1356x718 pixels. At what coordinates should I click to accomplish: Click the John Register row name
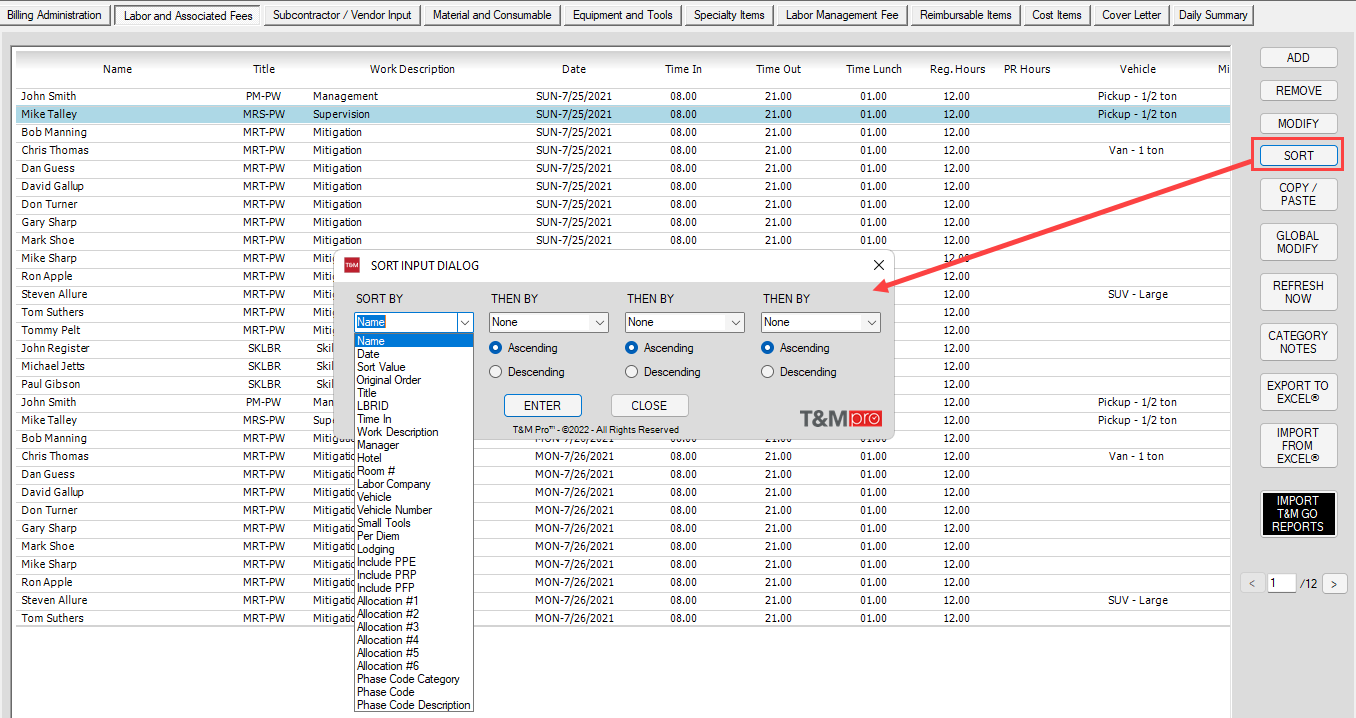pyautogui.click(x=55, y=348)
